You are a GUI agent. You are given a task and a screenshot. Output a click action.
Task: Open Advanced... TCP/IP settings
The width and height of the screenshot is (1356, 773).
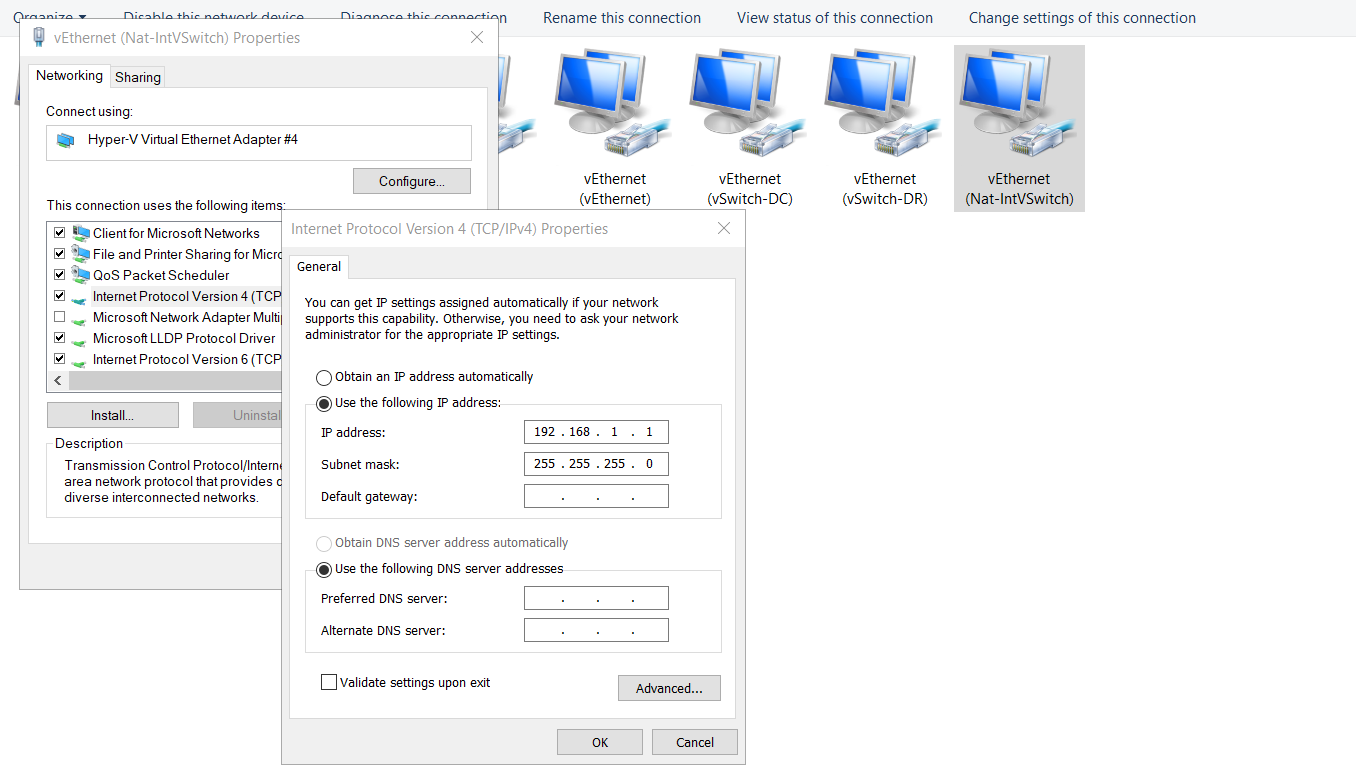point(669,688)
